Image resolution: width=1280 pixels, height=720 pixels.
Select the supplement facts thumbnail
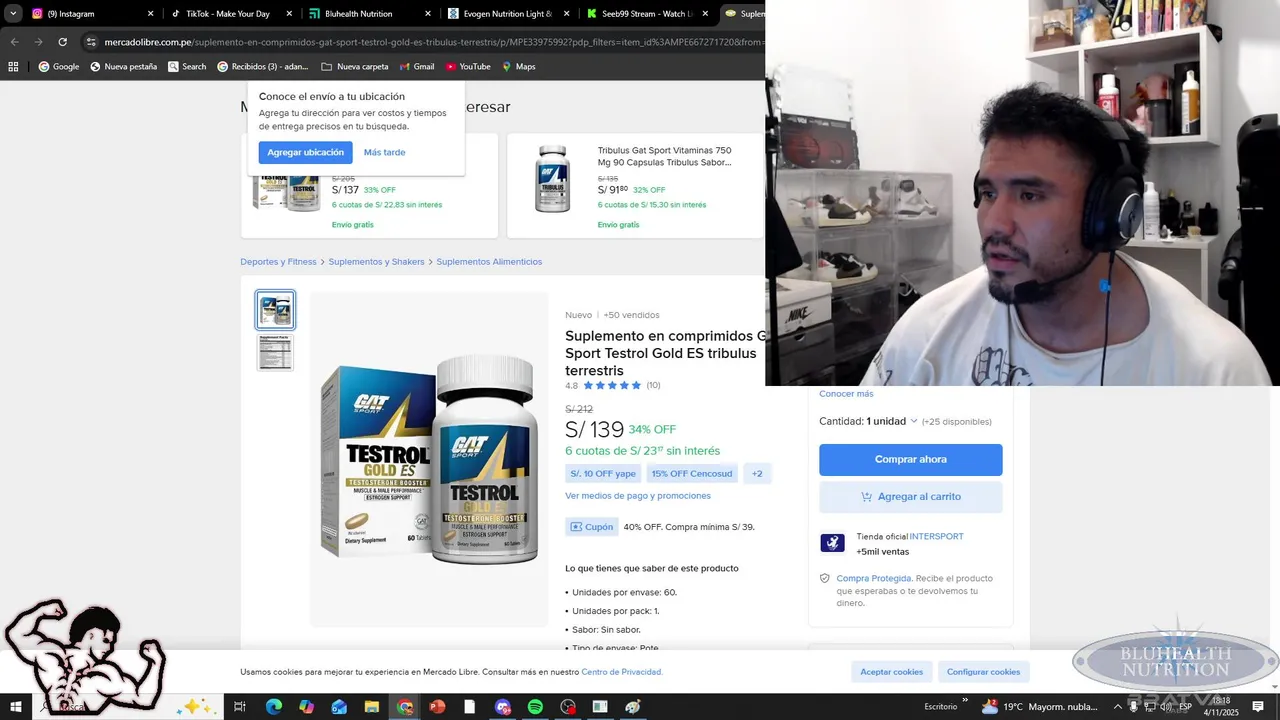click(x=275, y=353)
